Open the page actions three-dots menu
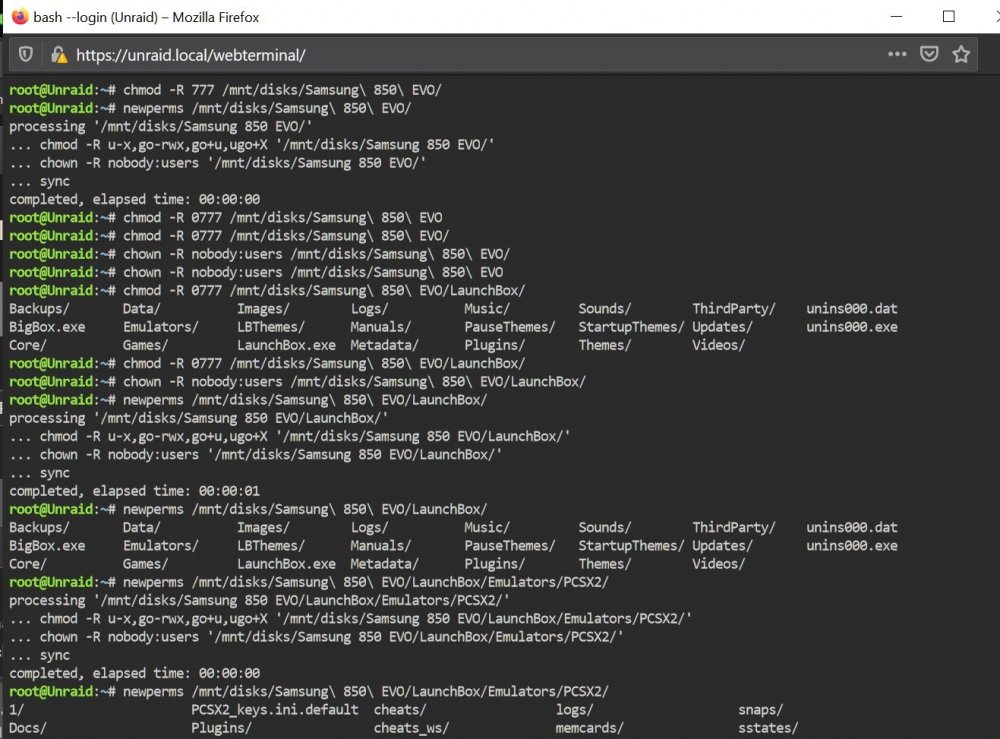Viewport: 1000px width, 739px height. tap(897, 54)
